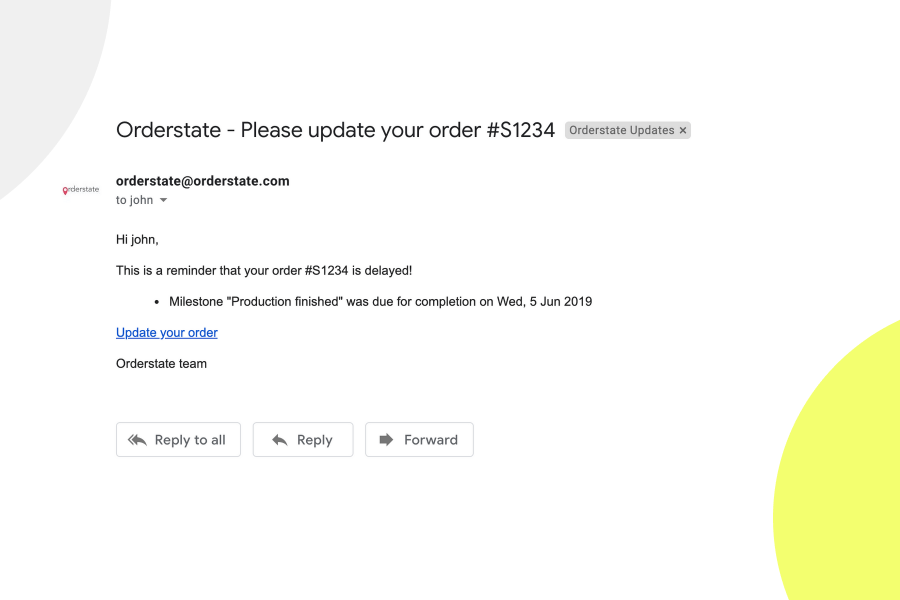Open the "Update your order" link
Viewport: 900px width, 600px height.
[x=167, y=333]
